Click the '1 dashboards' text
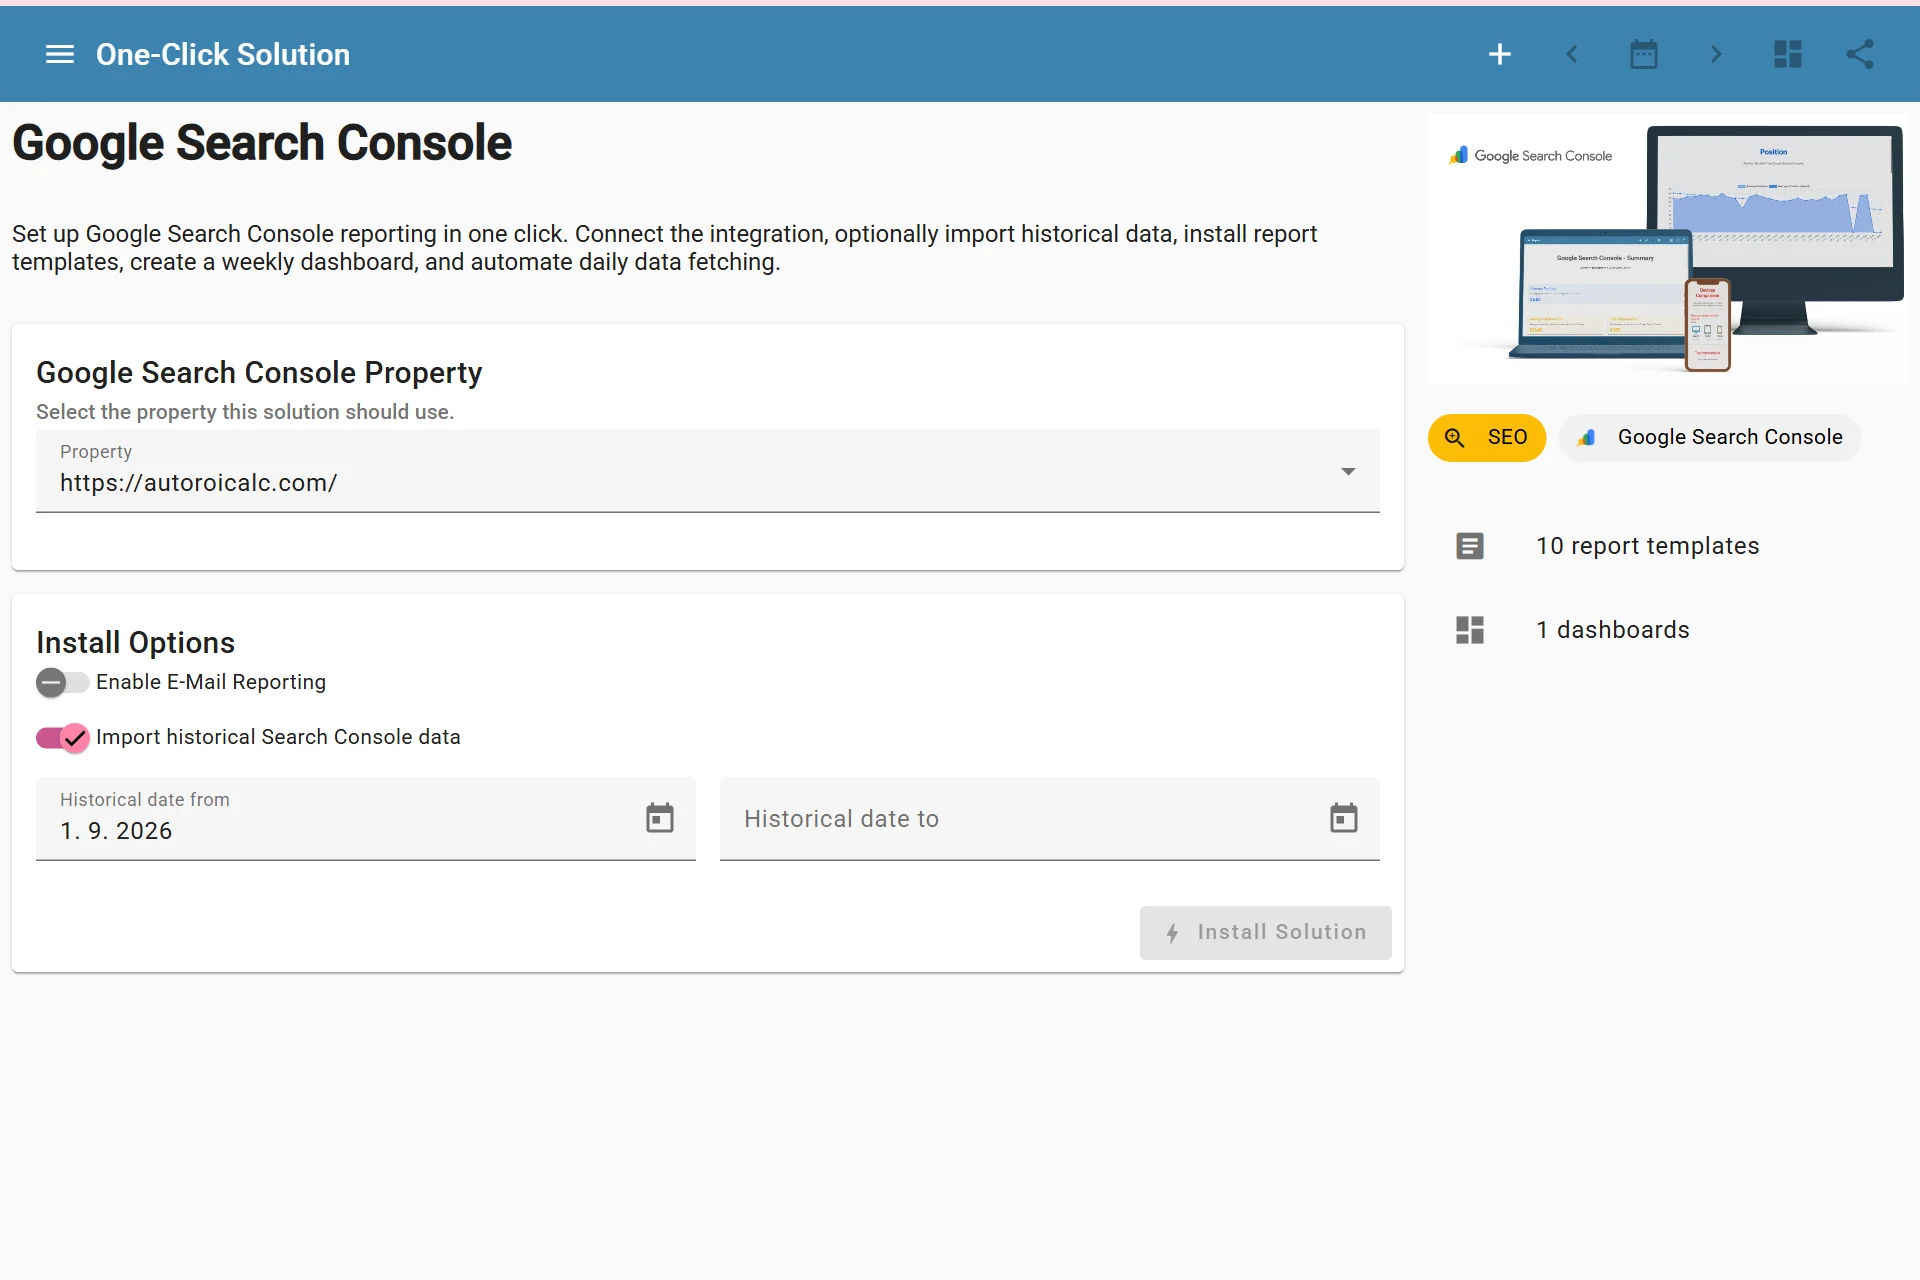 click(x=1612, y=630)
